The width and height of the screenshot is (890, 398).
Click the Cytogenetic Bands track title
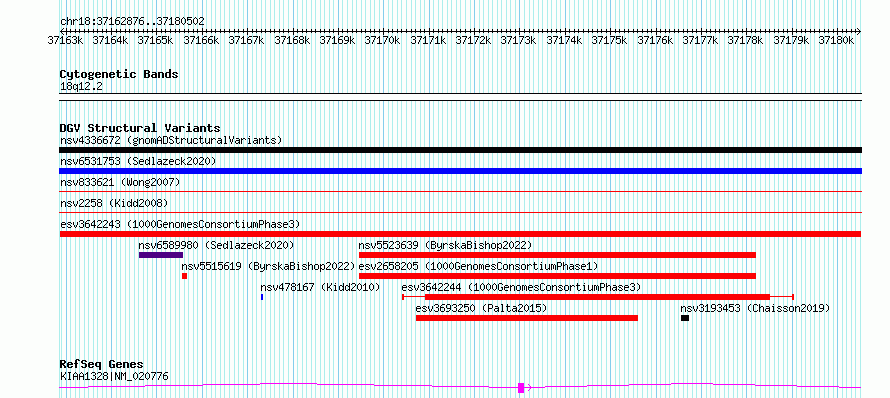pos(119,74)
